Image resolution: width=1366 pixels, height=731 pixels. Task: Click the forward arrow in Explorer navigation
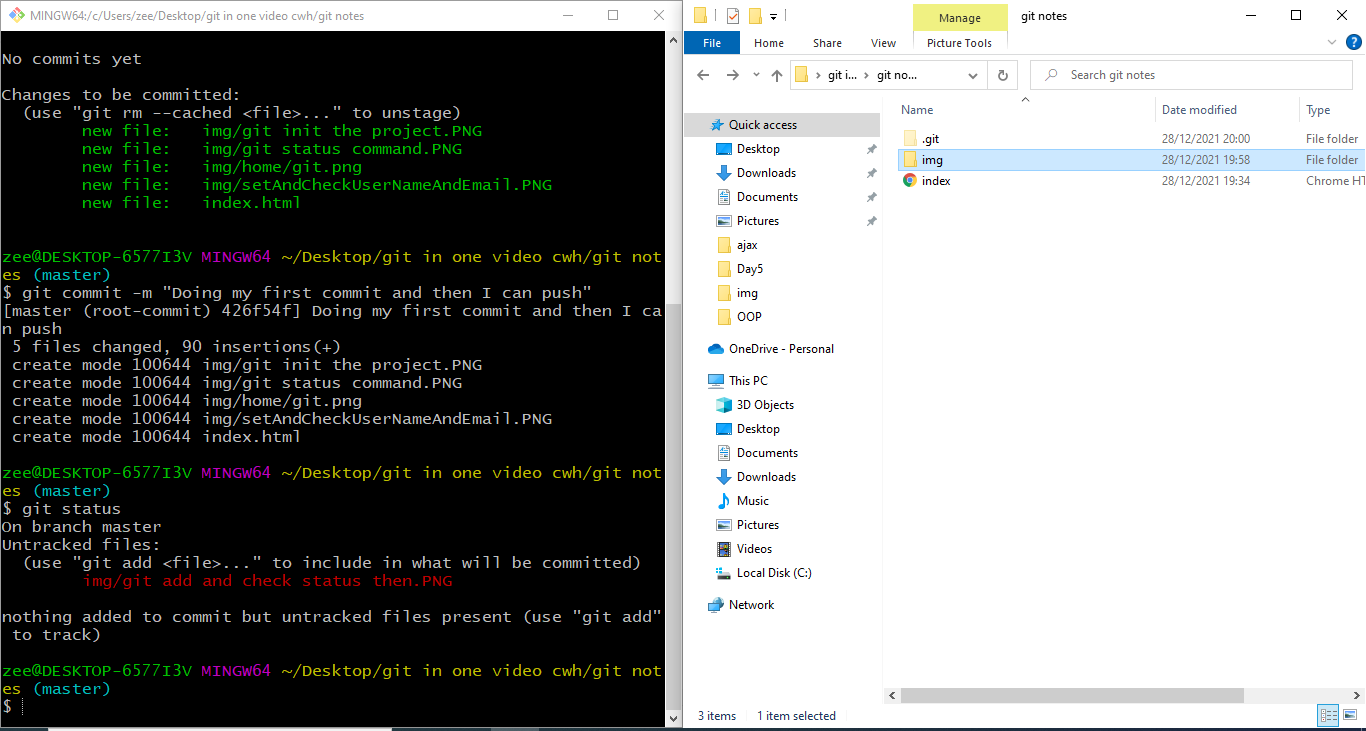pos(732,75)
